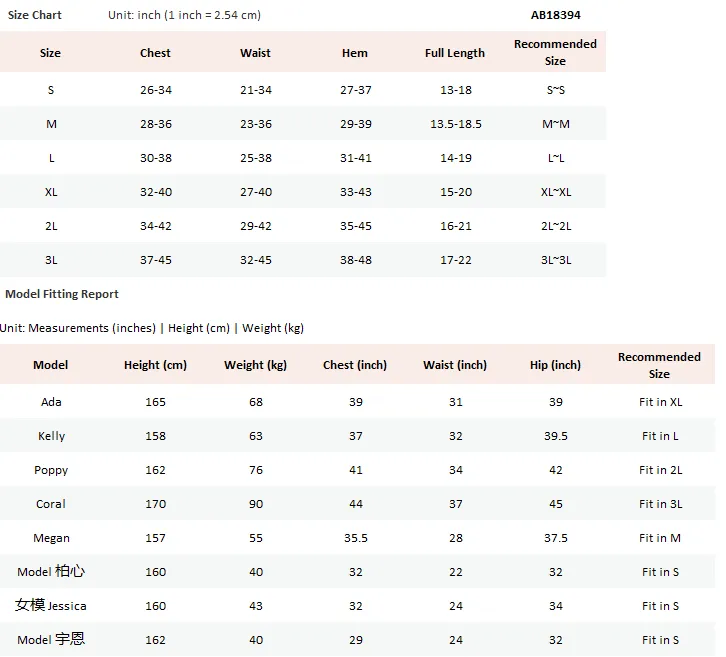This screenshot has width=726, height=657.
Task: Click the Chest column header in size chart
Action: coord(155,53)
